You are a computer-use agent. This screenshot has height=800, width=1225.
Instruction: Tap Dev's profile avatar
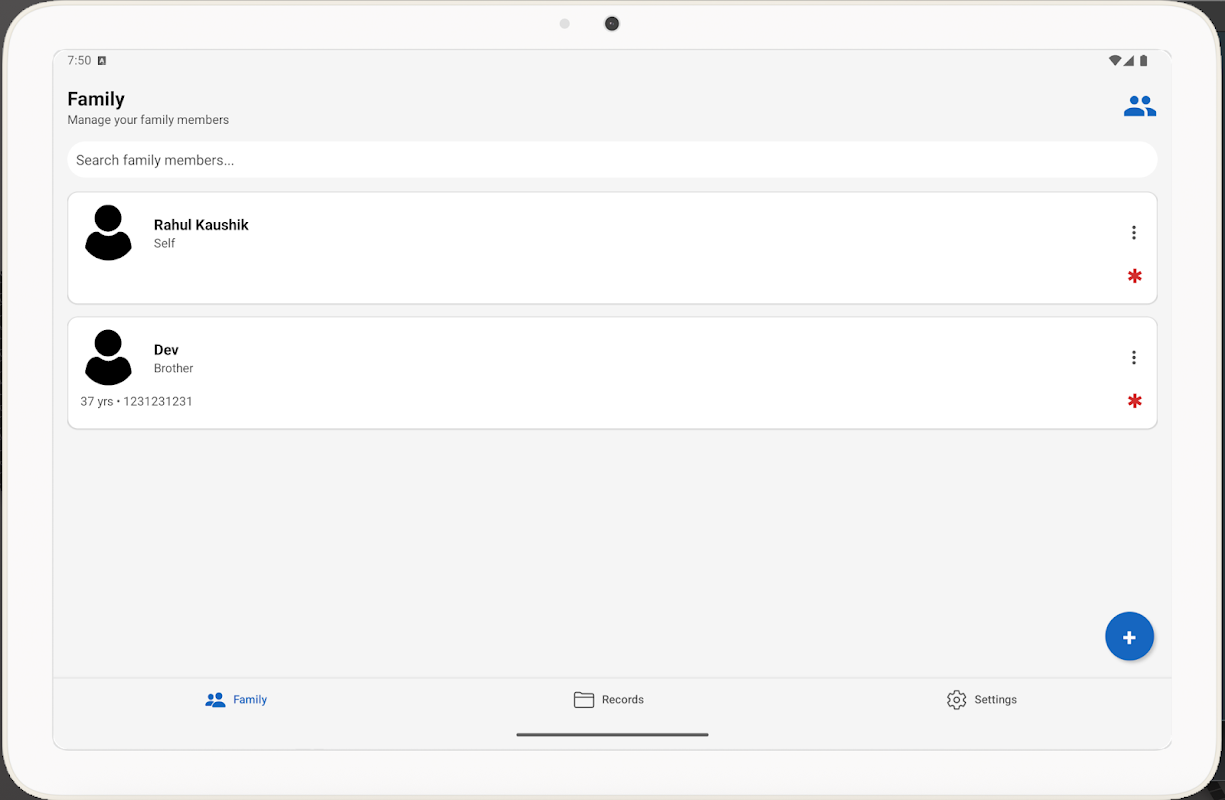click(x=108, y=358)
